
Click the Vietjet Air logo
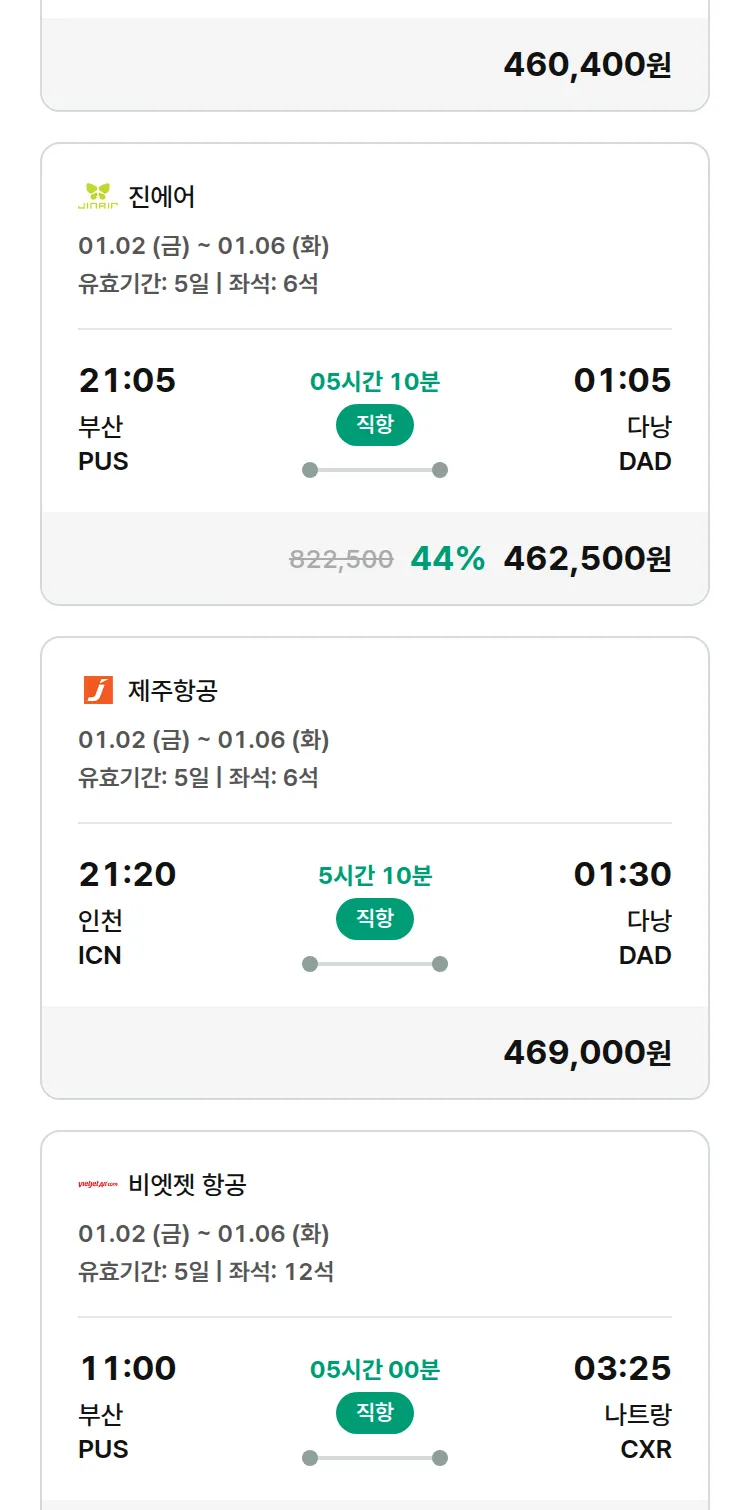point(98,1185)
